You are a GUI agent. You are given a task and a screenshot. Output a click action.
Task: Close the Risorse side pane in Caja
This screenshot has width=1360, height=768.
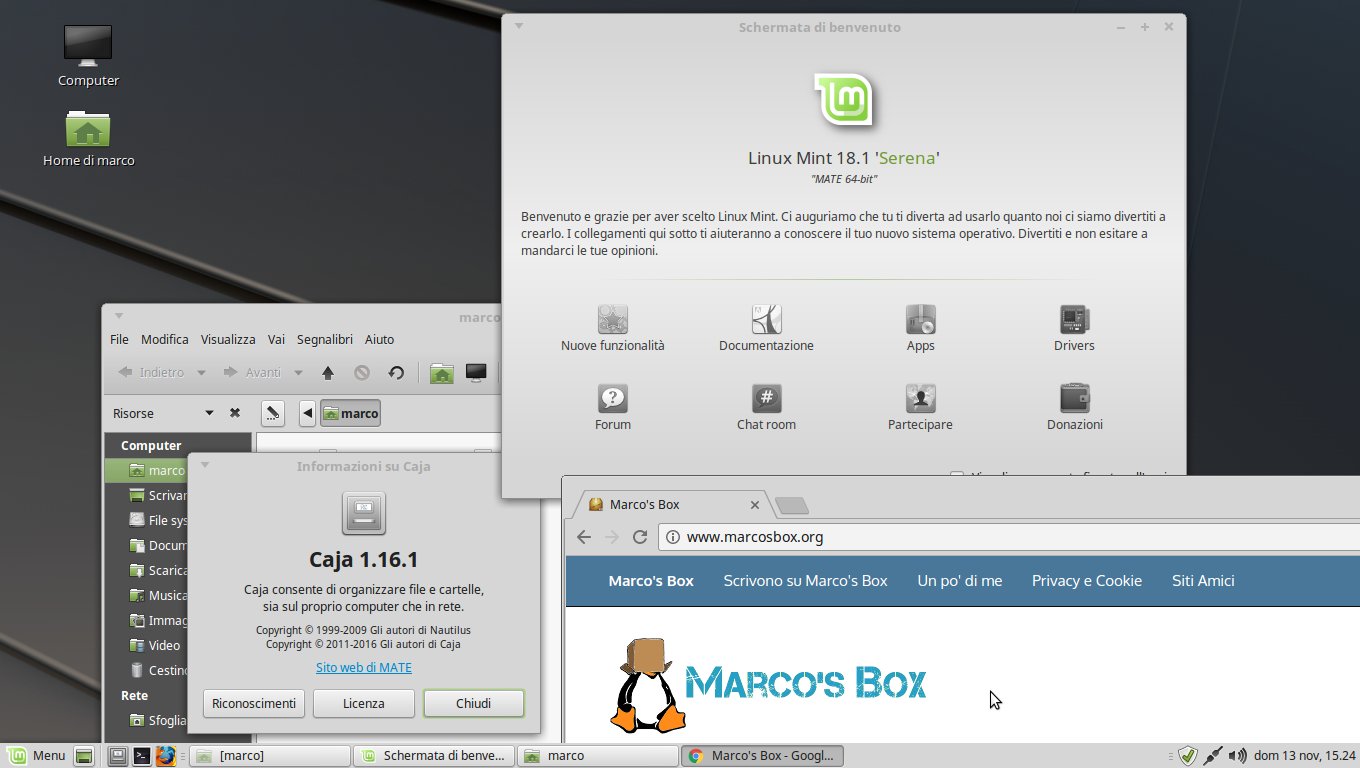234,413
